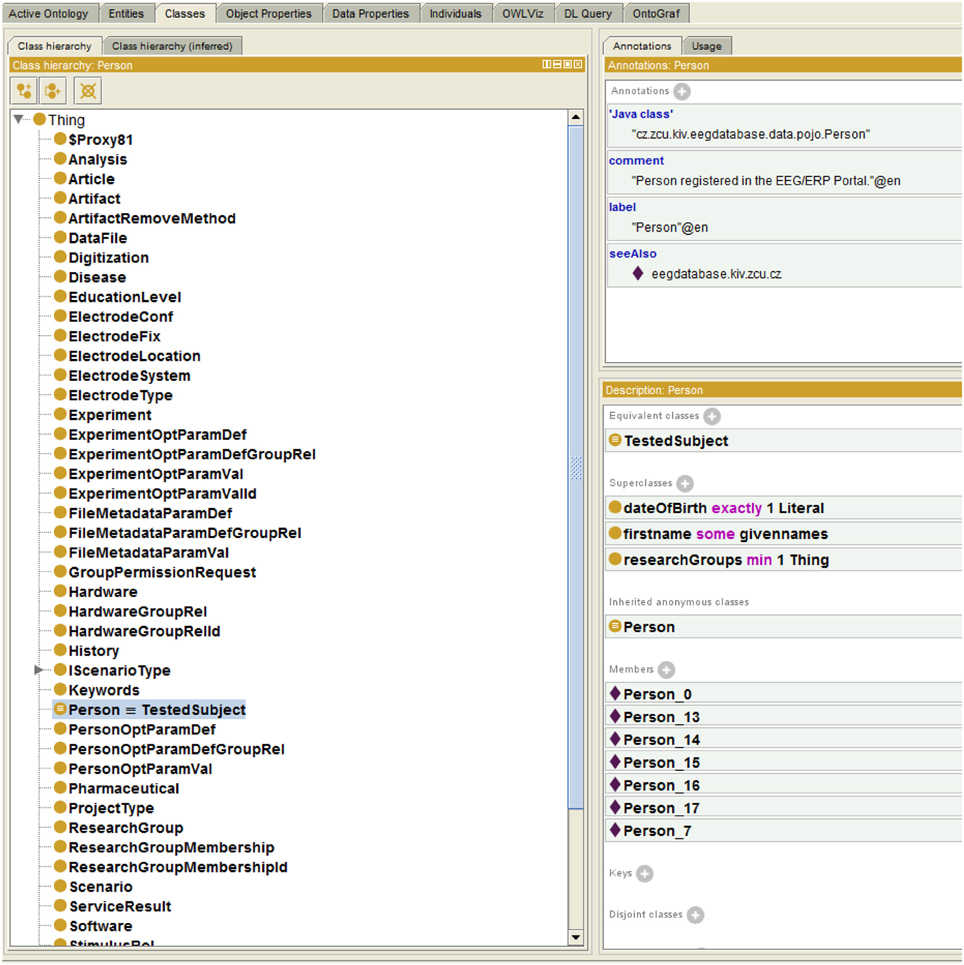This screenshot has width=964, height=965.
Task: Open the Entities tab
Action: (x=126, y=14)
